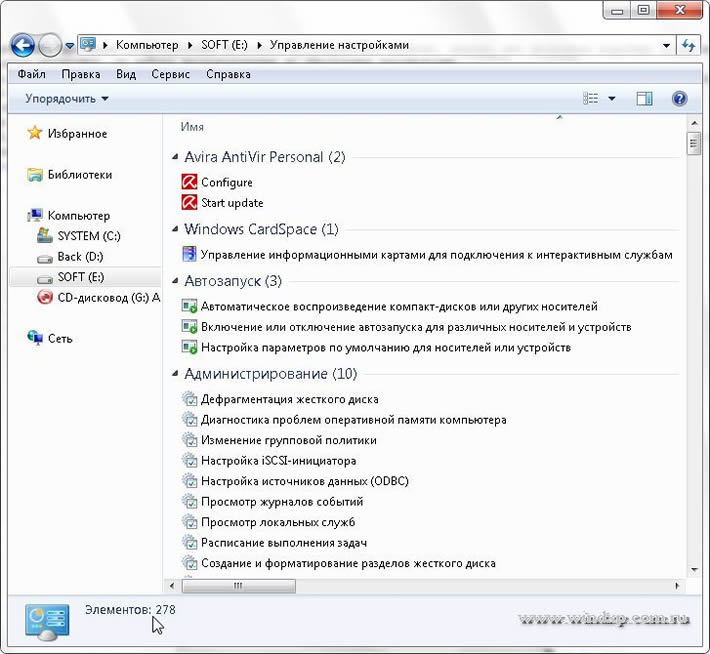Toggle the preview pane
Screen dimensions: 710x654
644,98
